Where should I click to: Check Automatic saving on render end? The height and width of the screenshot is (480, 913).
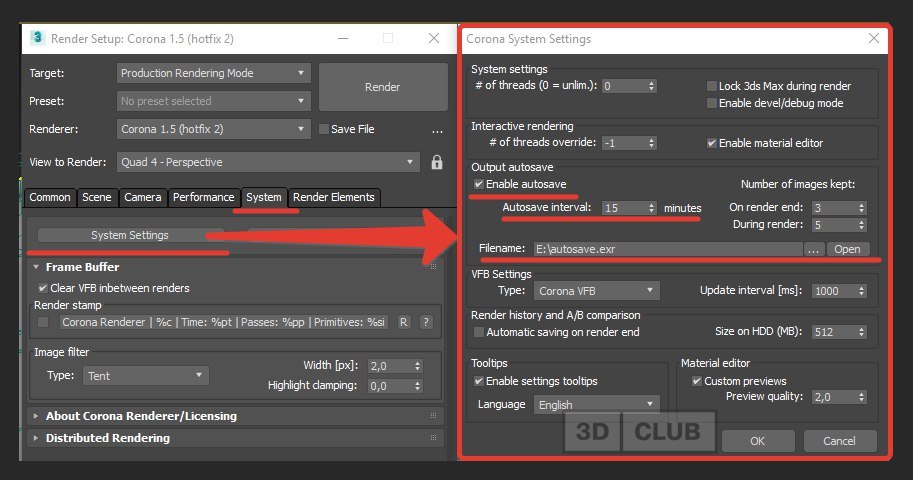coord(479,332)
